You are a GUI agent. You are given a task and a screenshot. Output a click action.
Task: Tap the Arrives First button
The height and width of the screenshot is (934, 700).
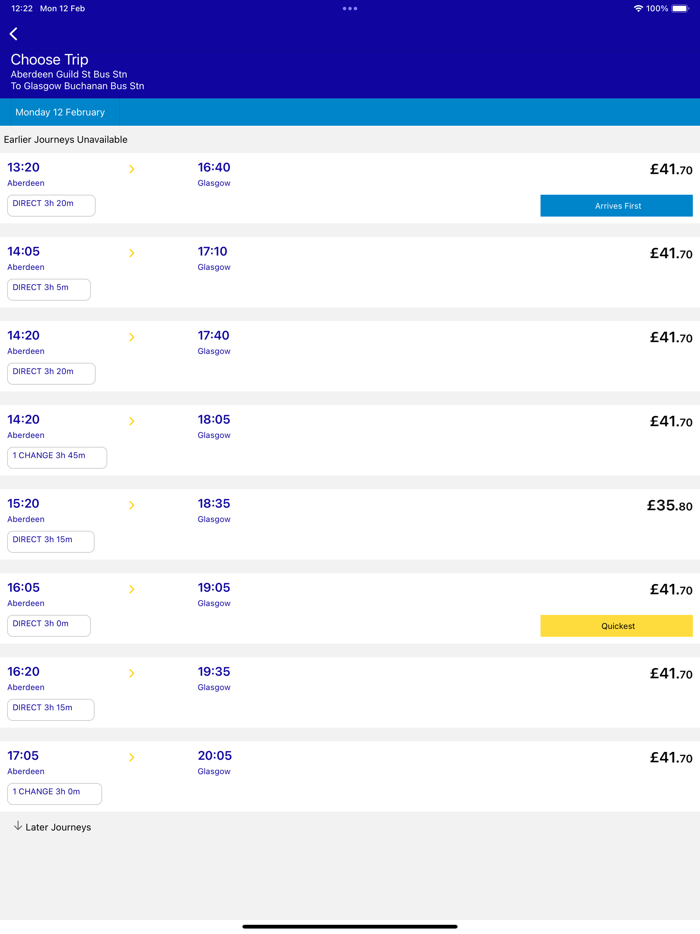point(616,206)
